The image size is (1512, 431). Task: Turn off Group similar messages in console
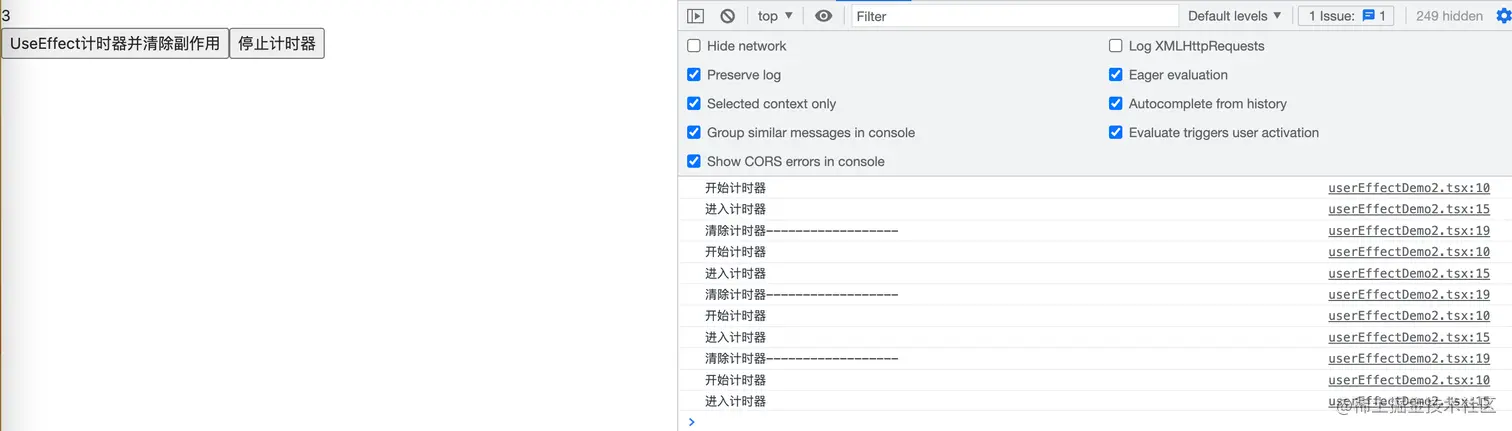(x=694, y=133)
